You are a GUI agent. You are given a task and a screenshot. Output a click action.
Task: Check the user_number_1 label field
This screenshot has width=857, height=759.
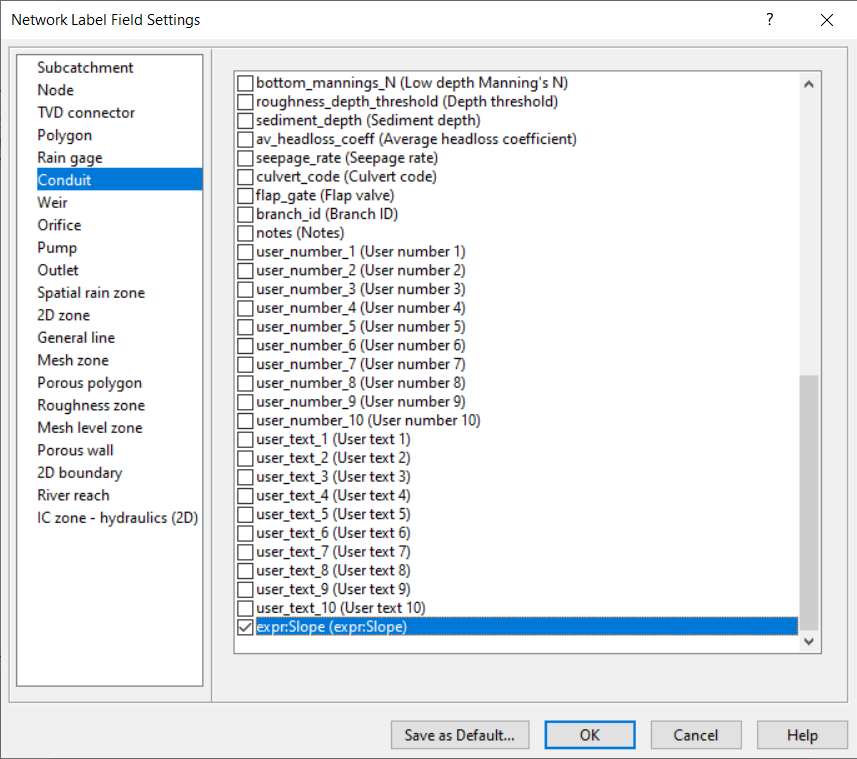[244, 251]
